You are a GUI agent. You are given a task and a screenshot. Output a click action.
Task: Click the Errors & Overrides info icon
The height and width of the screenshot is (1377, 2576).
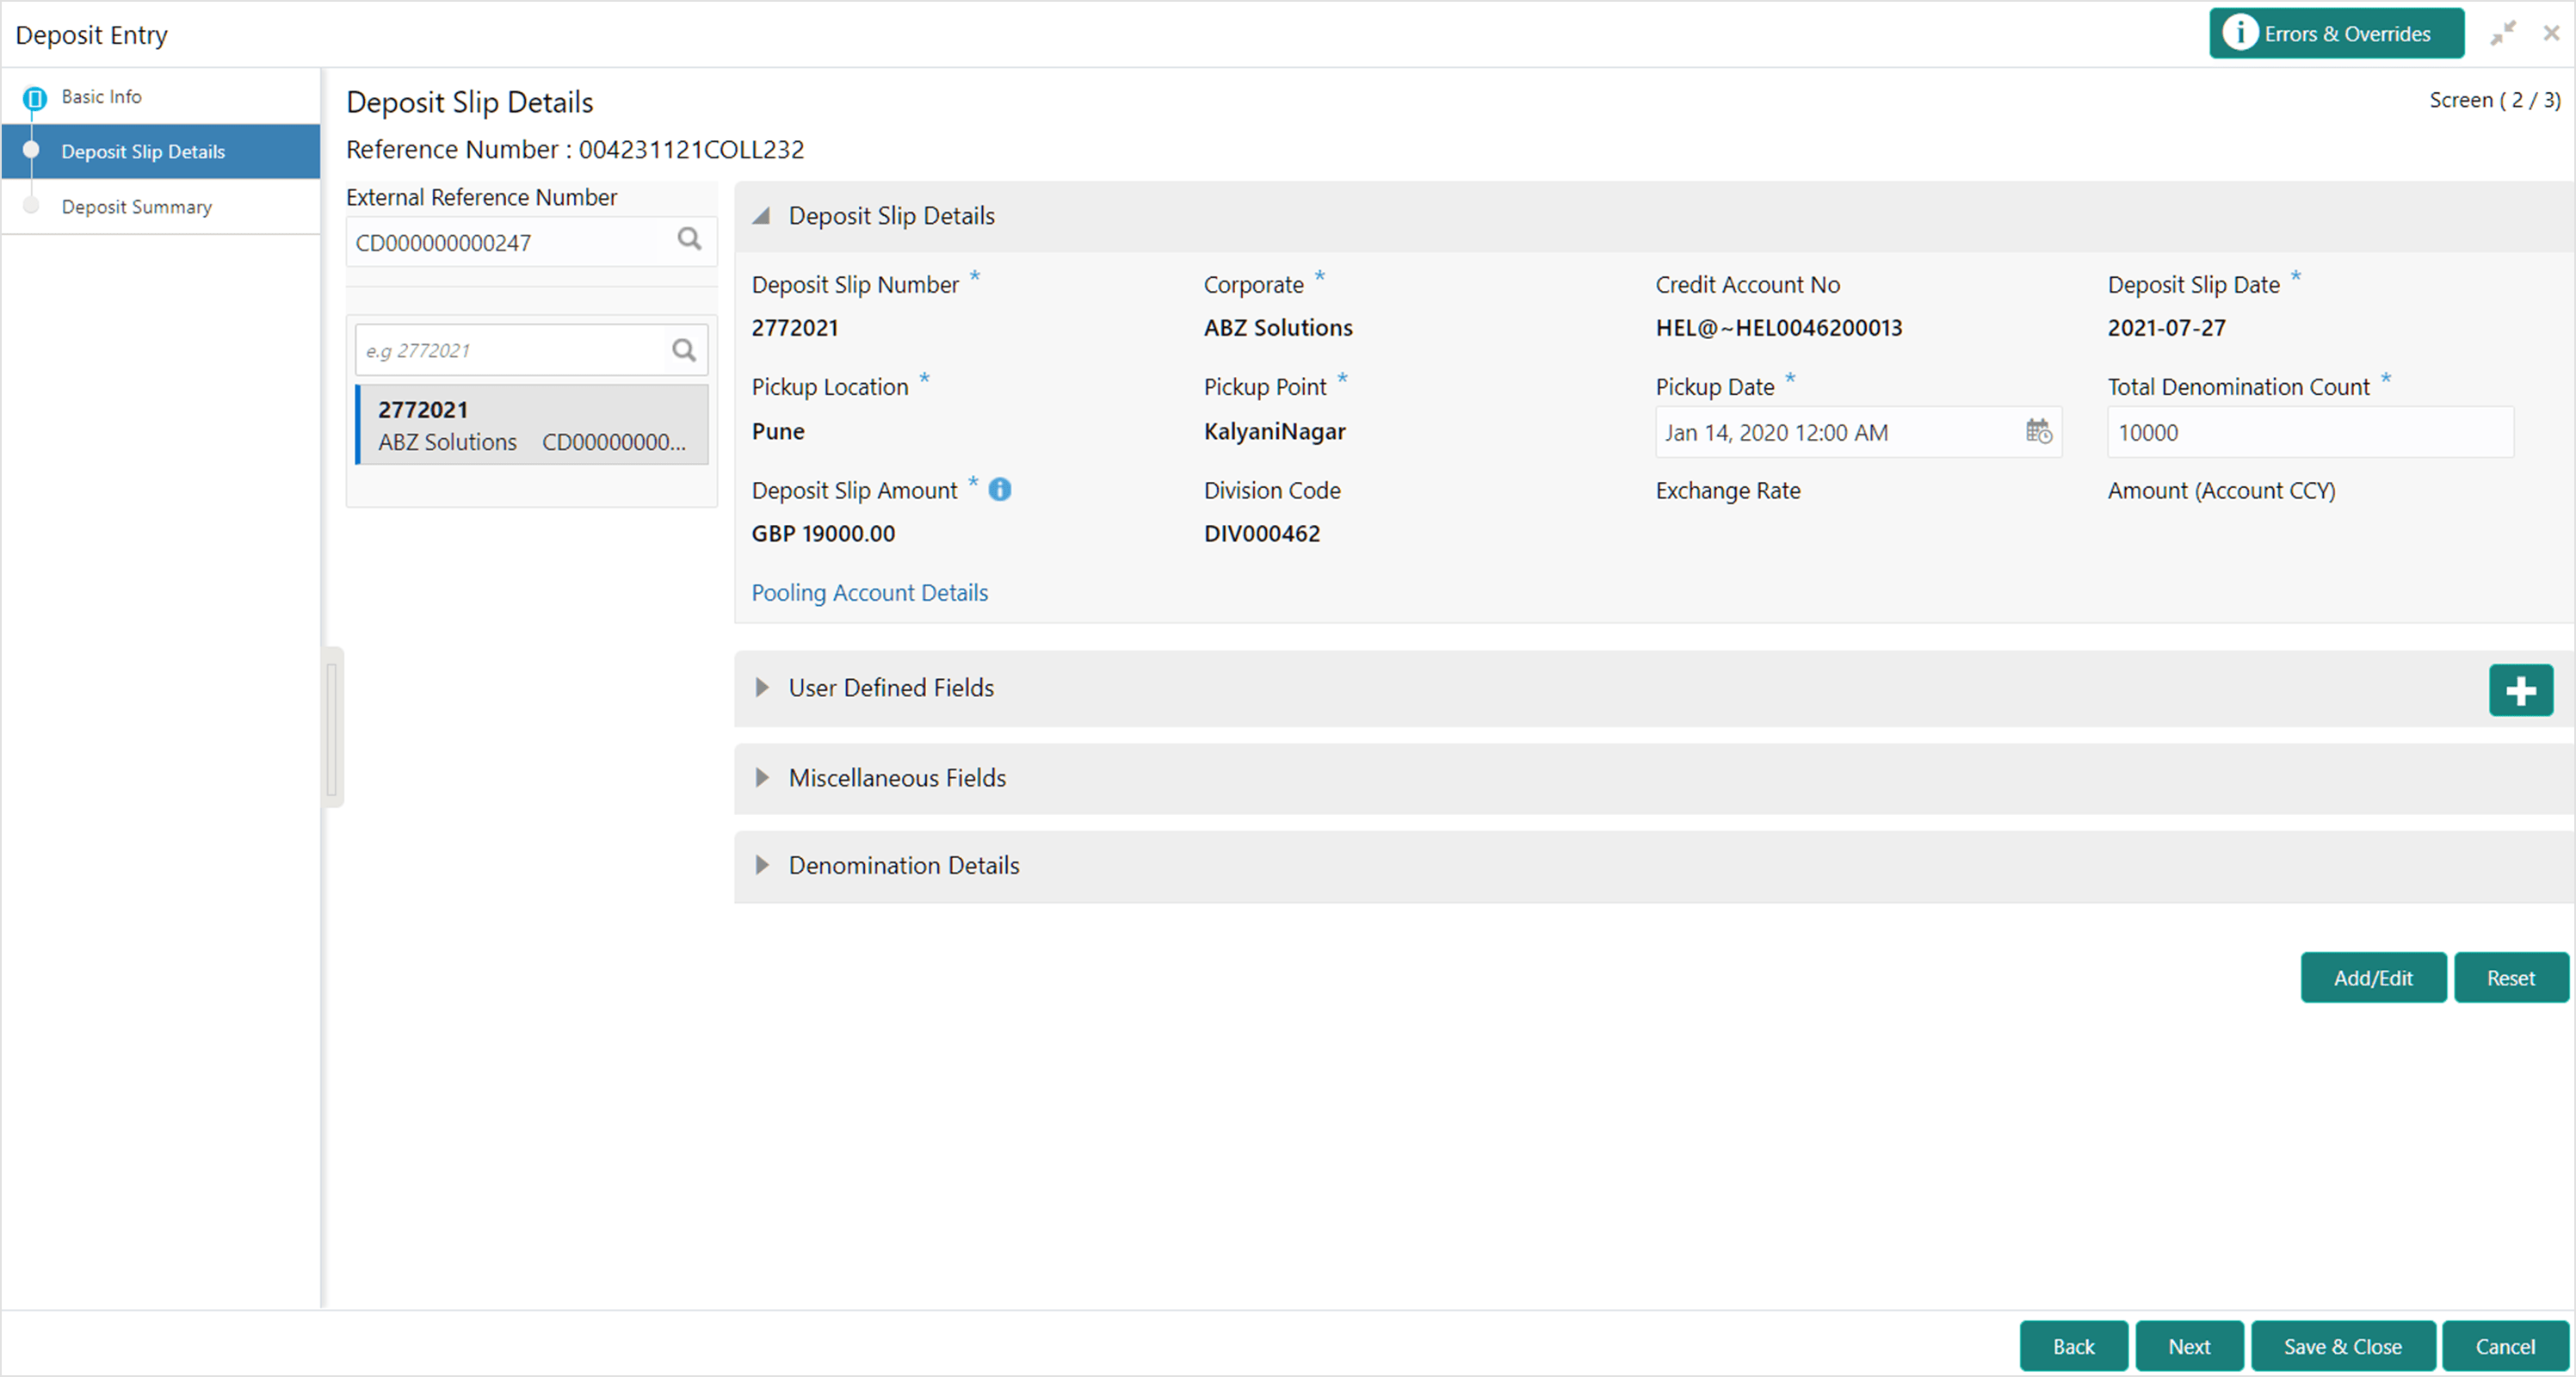[x=2240, y=33]
